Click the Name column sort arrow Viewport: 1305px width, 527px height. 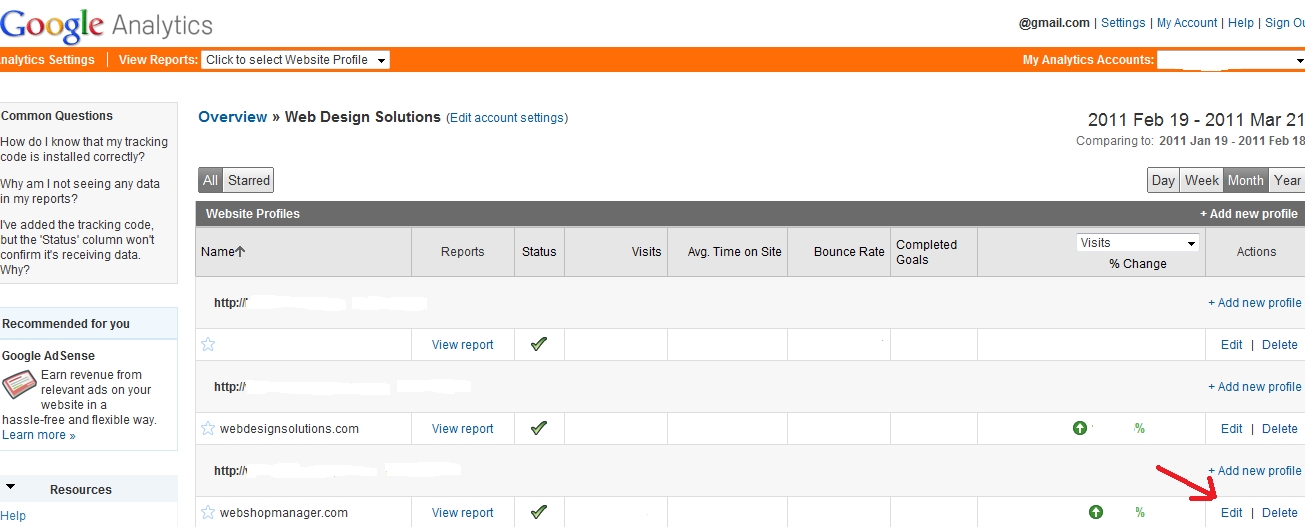240,252
